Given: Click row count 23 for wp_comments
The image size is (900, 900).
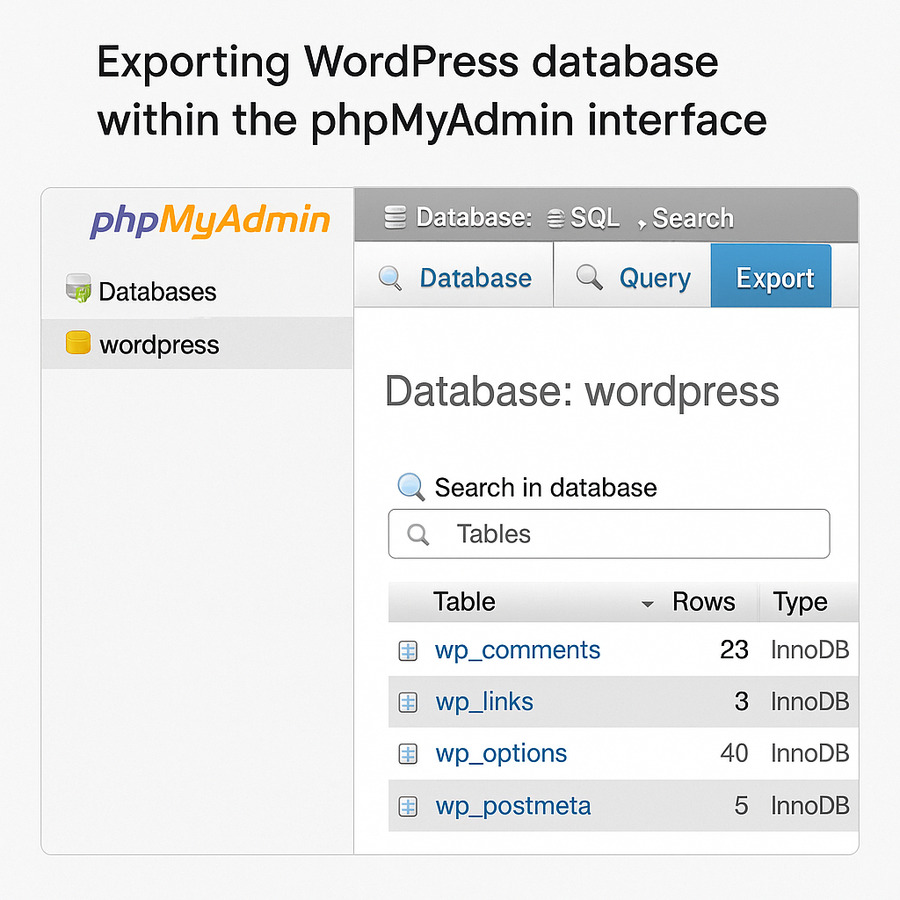Looking at the screenshot, I should tap(734, 650).
